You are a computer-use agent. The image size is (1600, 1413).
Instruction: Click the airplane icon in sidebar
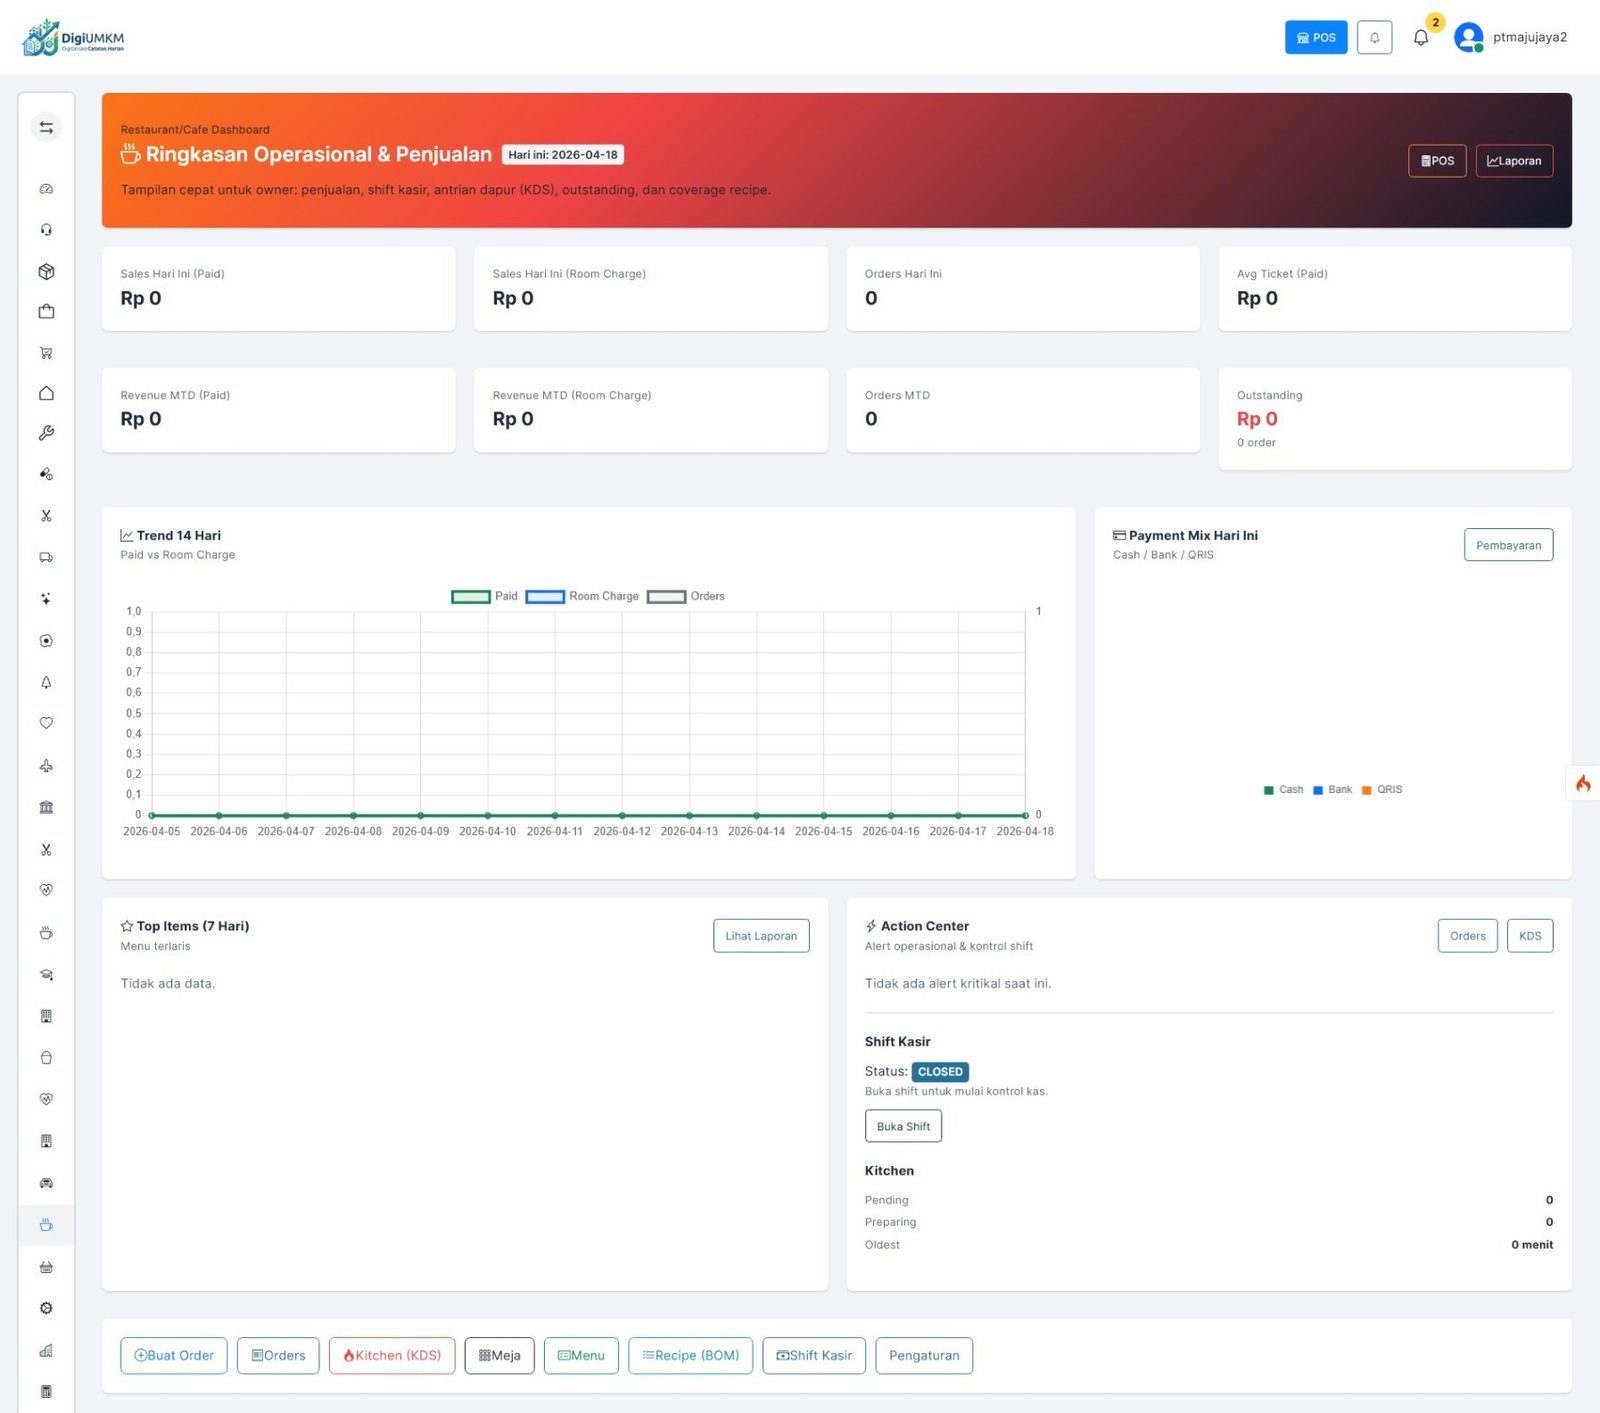point(46,766)
